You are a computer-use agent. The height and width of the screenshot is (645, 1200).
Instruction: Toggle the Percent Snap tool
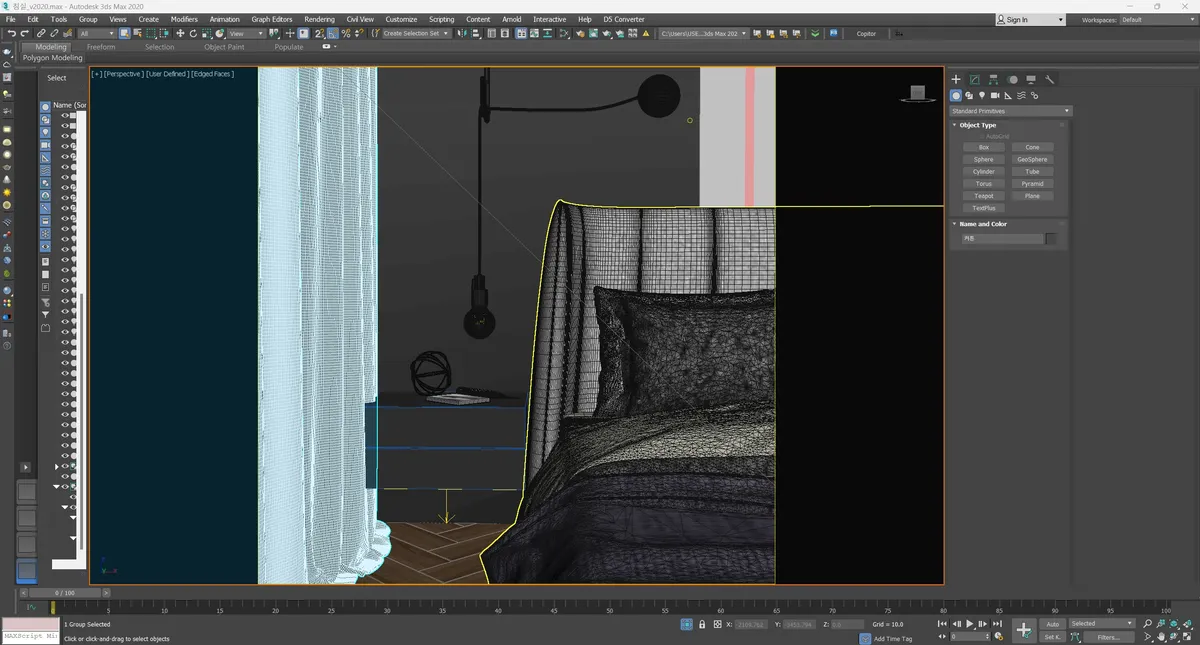pyautogui.click(x=345, y=34)
